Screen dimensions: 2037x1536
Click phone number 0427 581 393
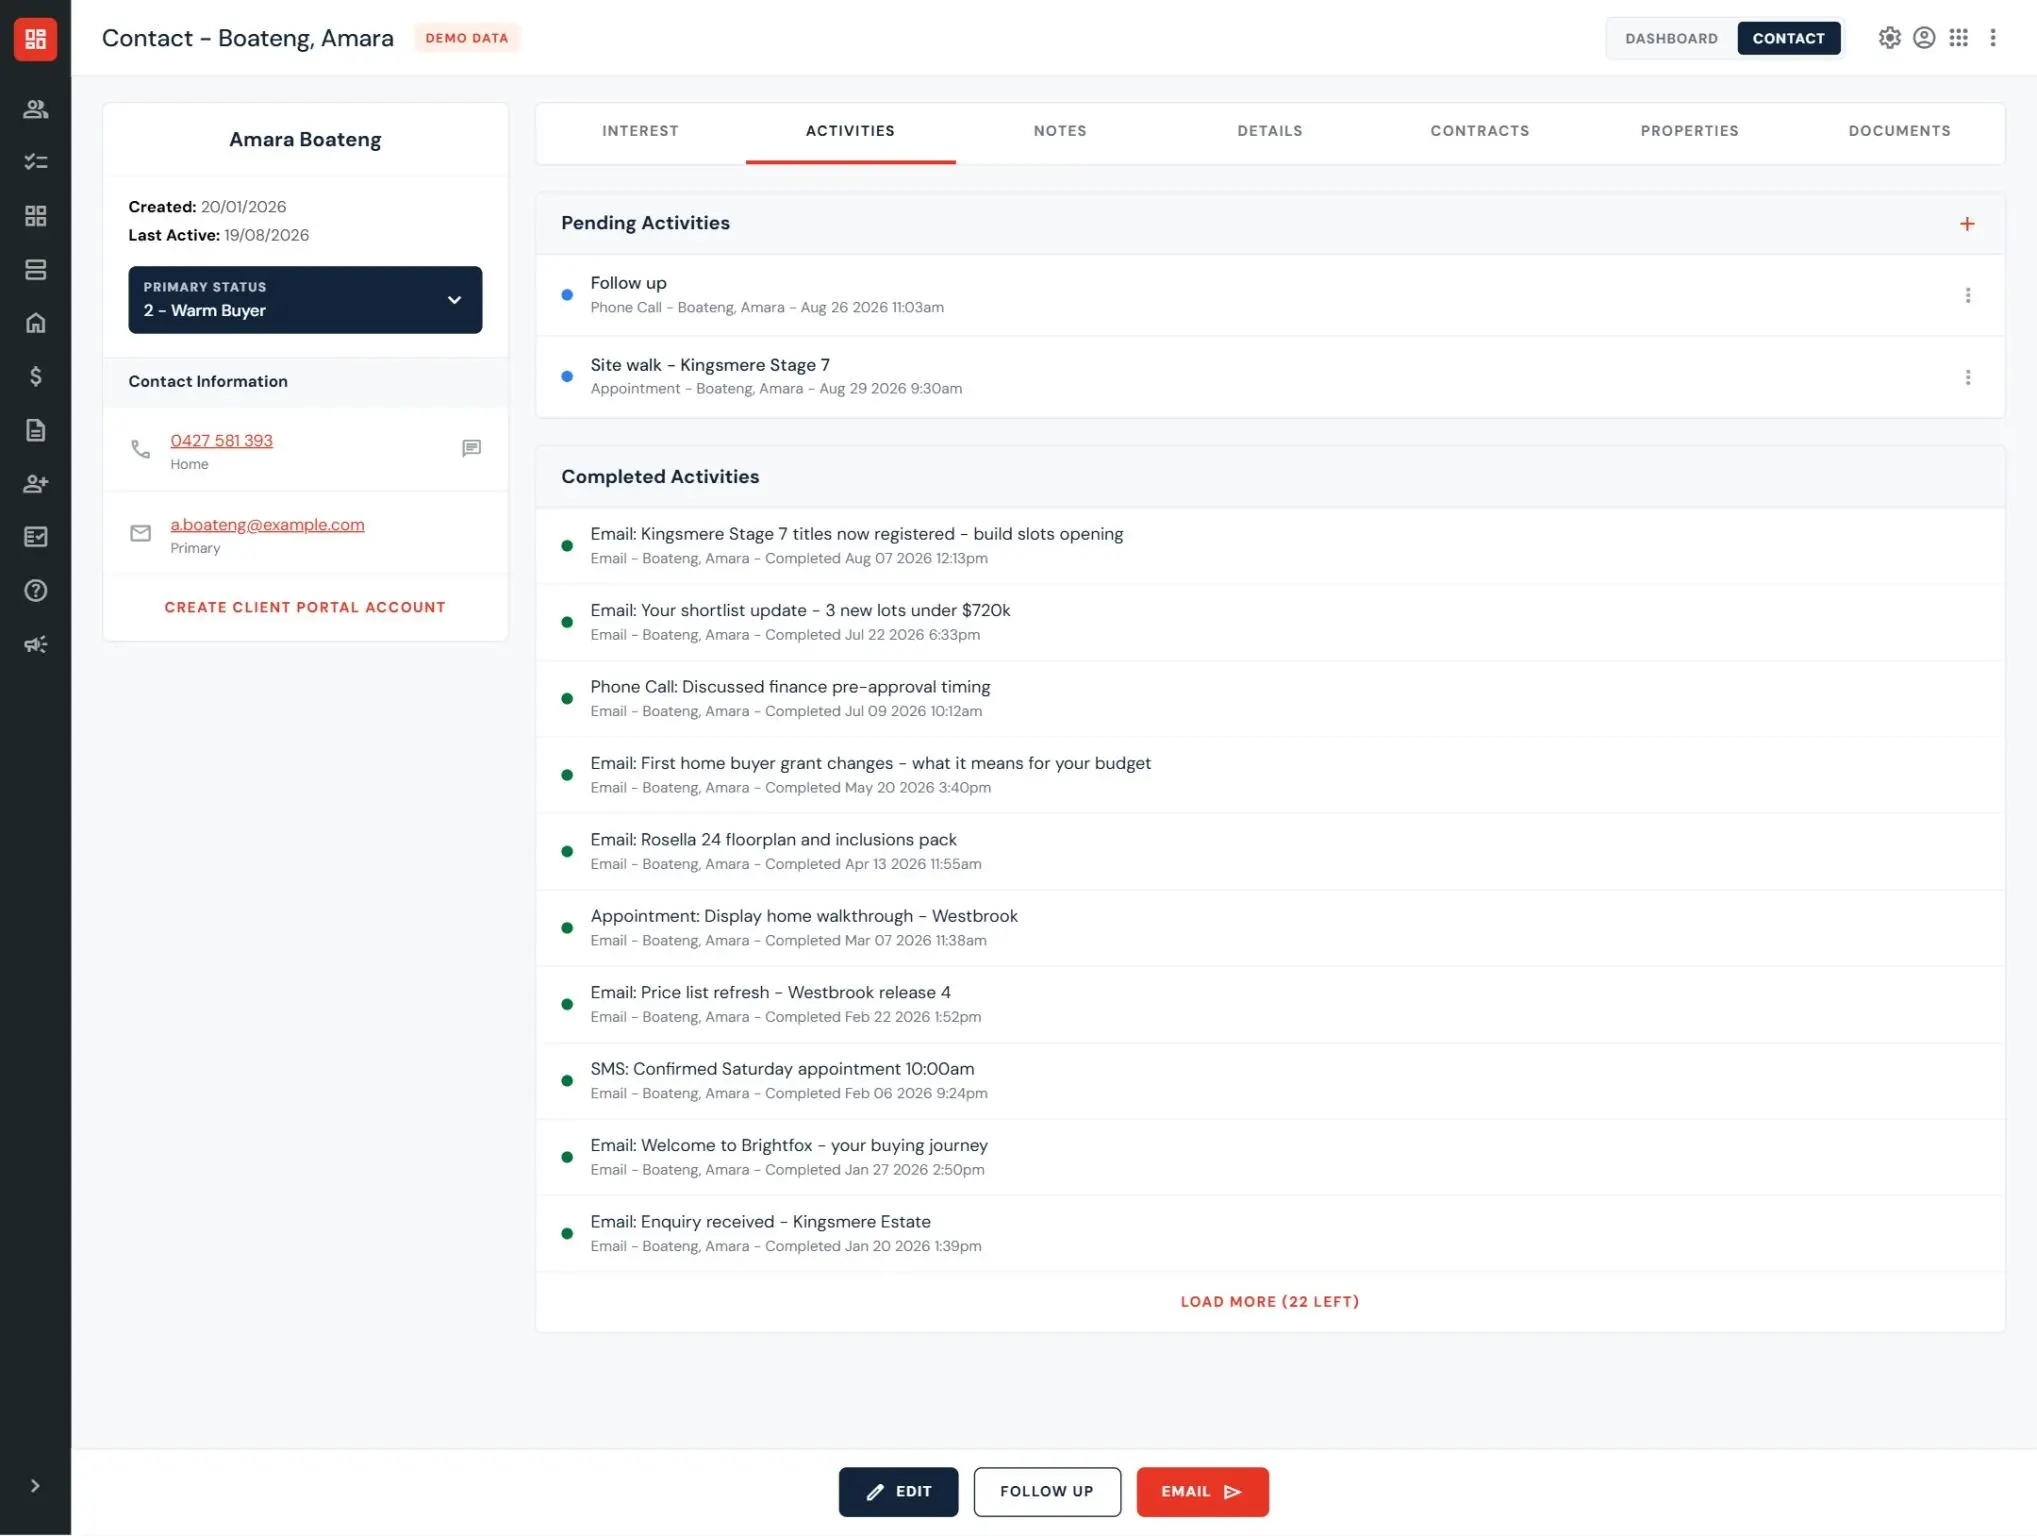click(x=221, y=441)
